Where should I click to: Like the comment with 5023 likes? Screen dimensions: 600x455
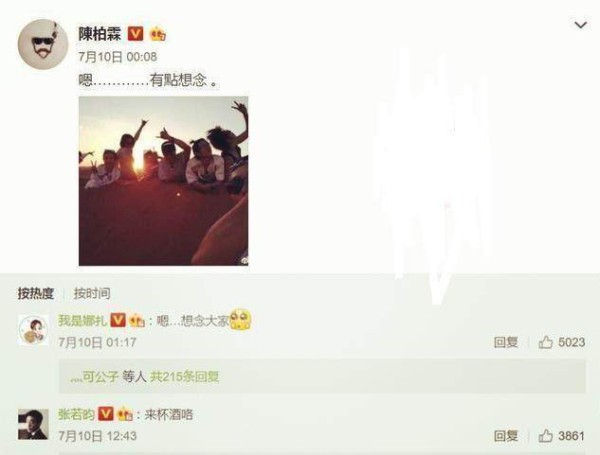tap(562, 342)
